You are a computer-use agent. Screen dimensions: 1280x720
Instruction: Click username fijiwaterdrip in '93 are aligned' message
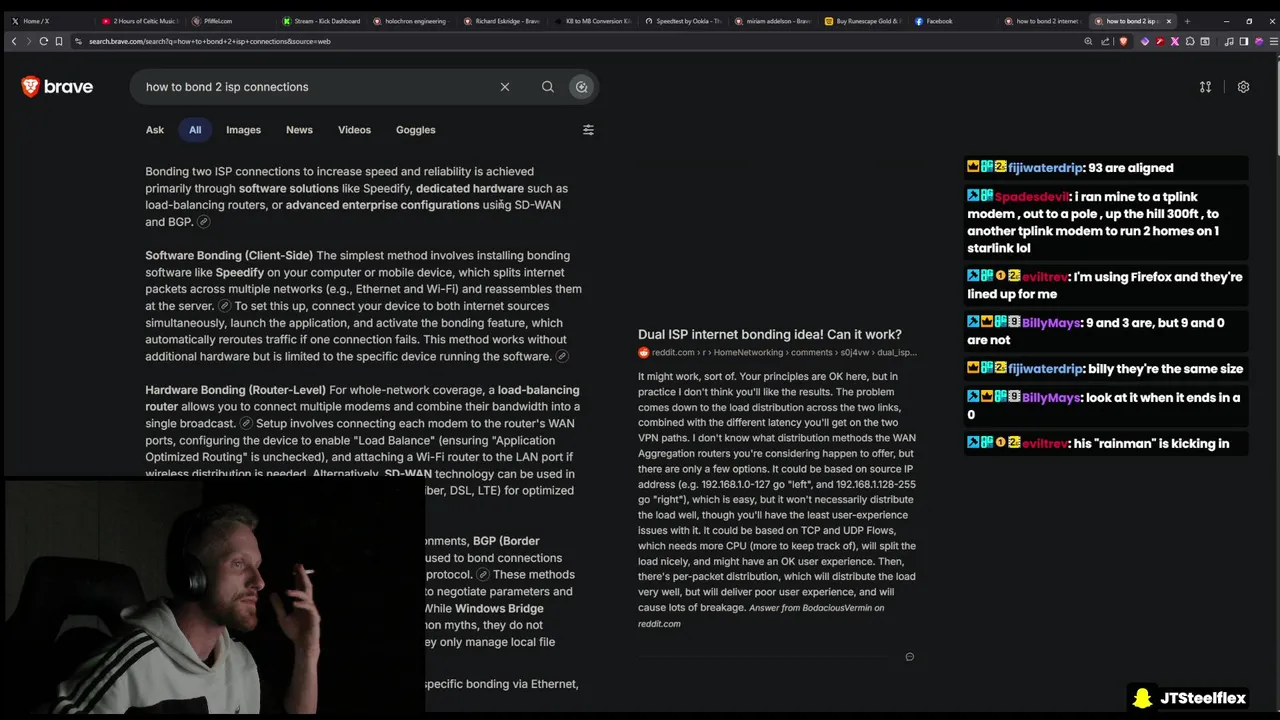coord(1045,168)
